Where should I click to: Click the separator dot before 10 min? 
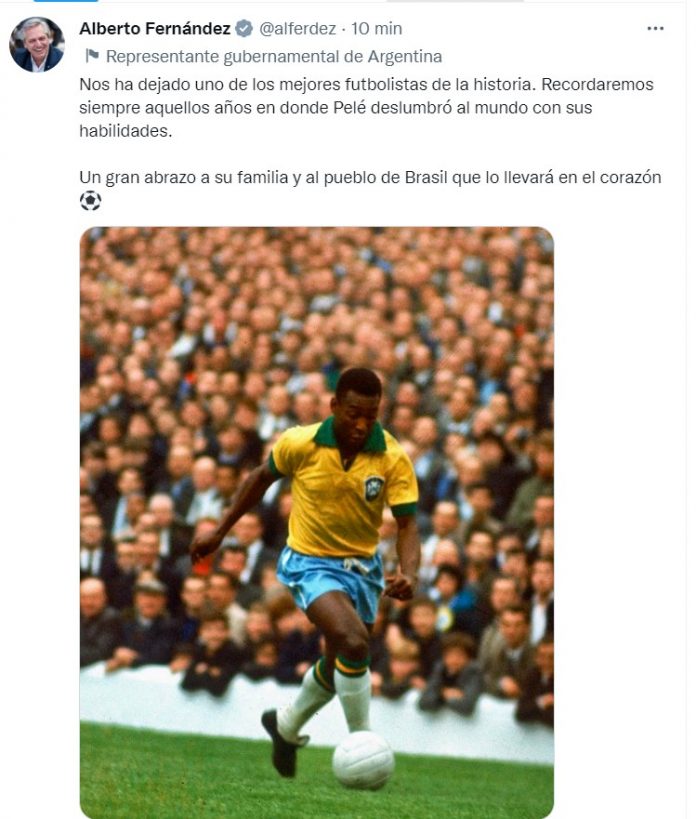(x=344, y=29)
